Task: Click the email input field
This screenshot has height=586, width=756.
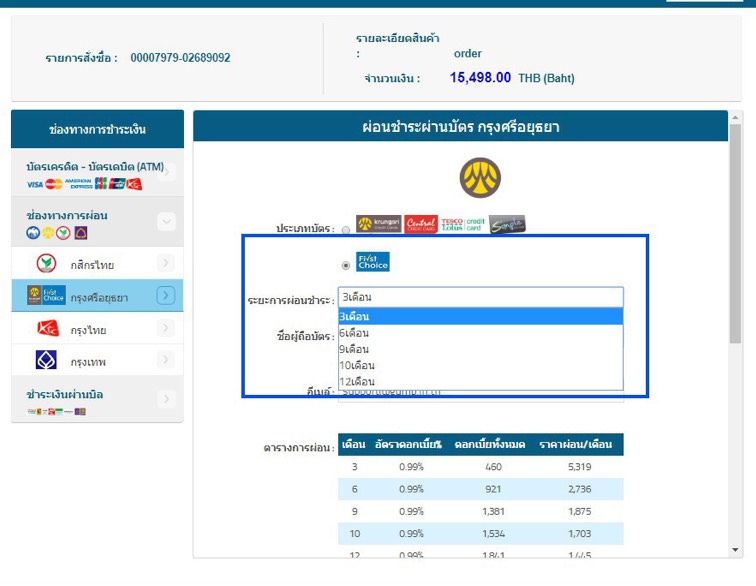Action: click(481, 396)
